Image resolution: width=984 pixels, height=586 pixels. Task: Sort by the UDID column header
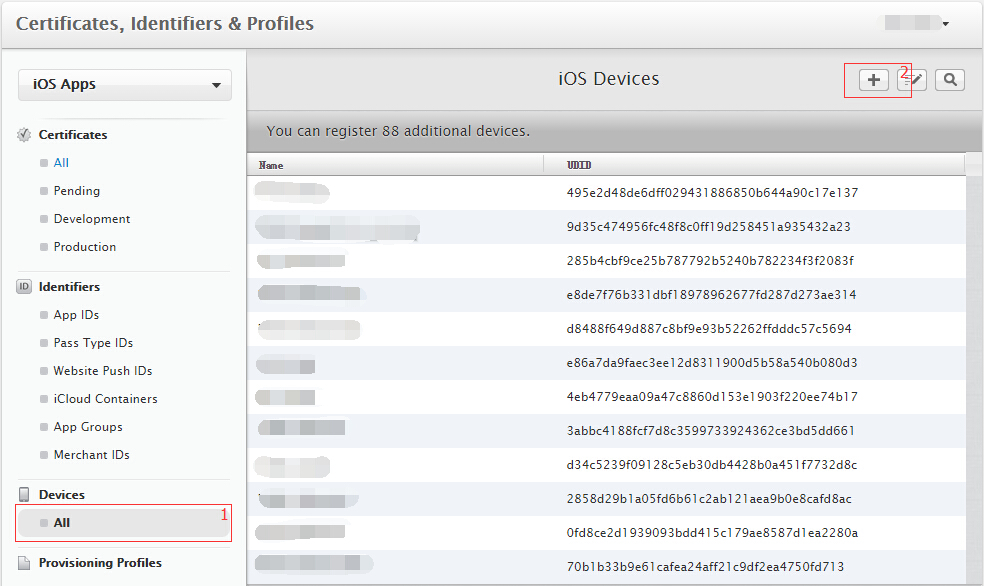[579, 165]
